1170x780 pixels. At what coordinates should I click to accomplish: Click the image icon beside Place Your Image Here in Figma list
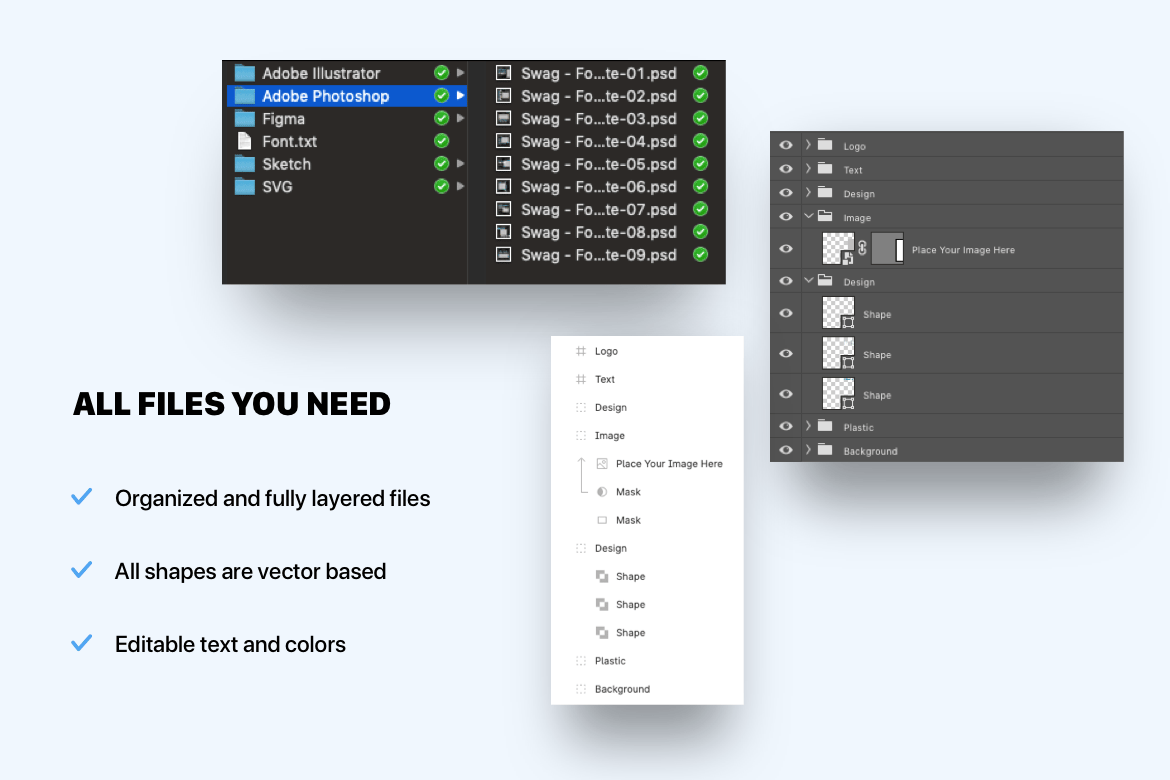602,464
